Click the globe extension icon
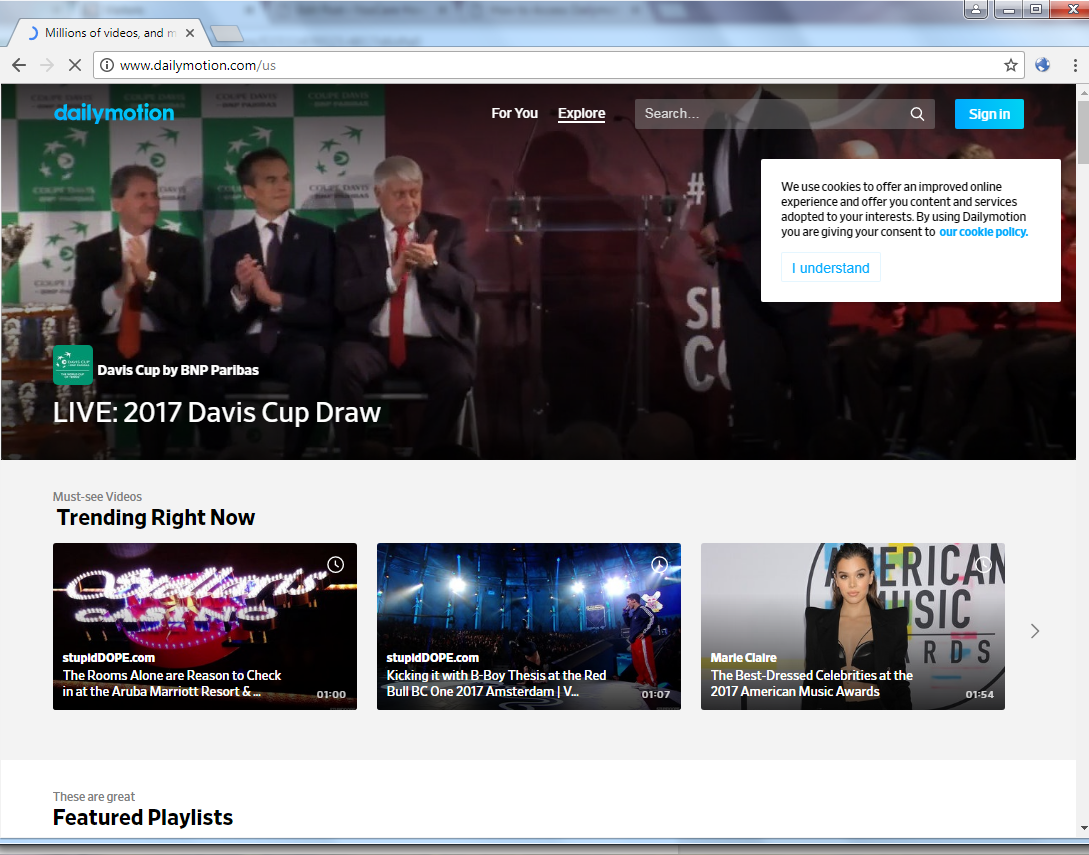The width and height of the screenshot is (1089, 855). point(1042,65)
